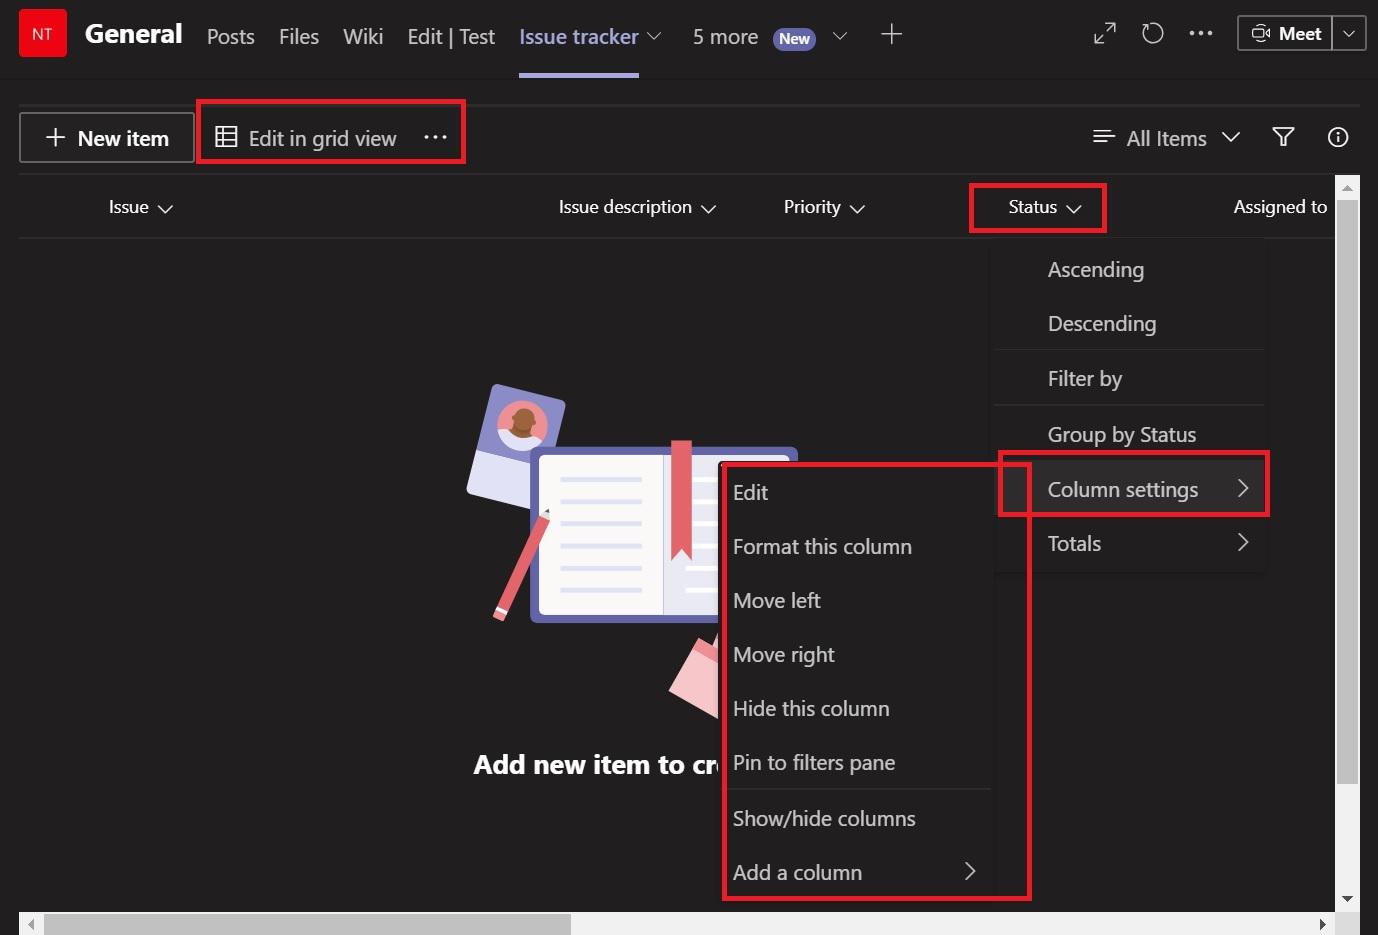The width and height of the screenshot is (1378, 935).
Task: Open the More options menu in the tab header
Action: pos(1200,34)
